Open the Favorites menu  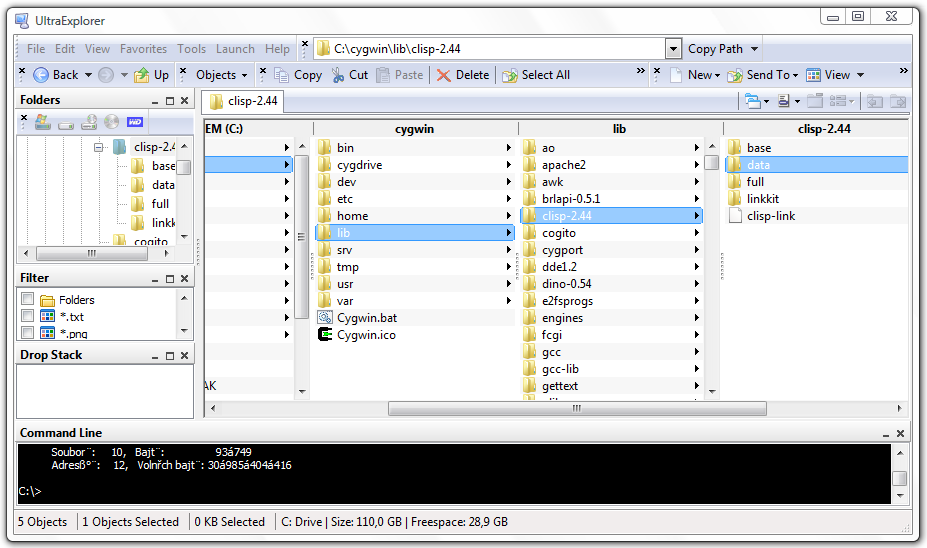click(x=143, y=49)
